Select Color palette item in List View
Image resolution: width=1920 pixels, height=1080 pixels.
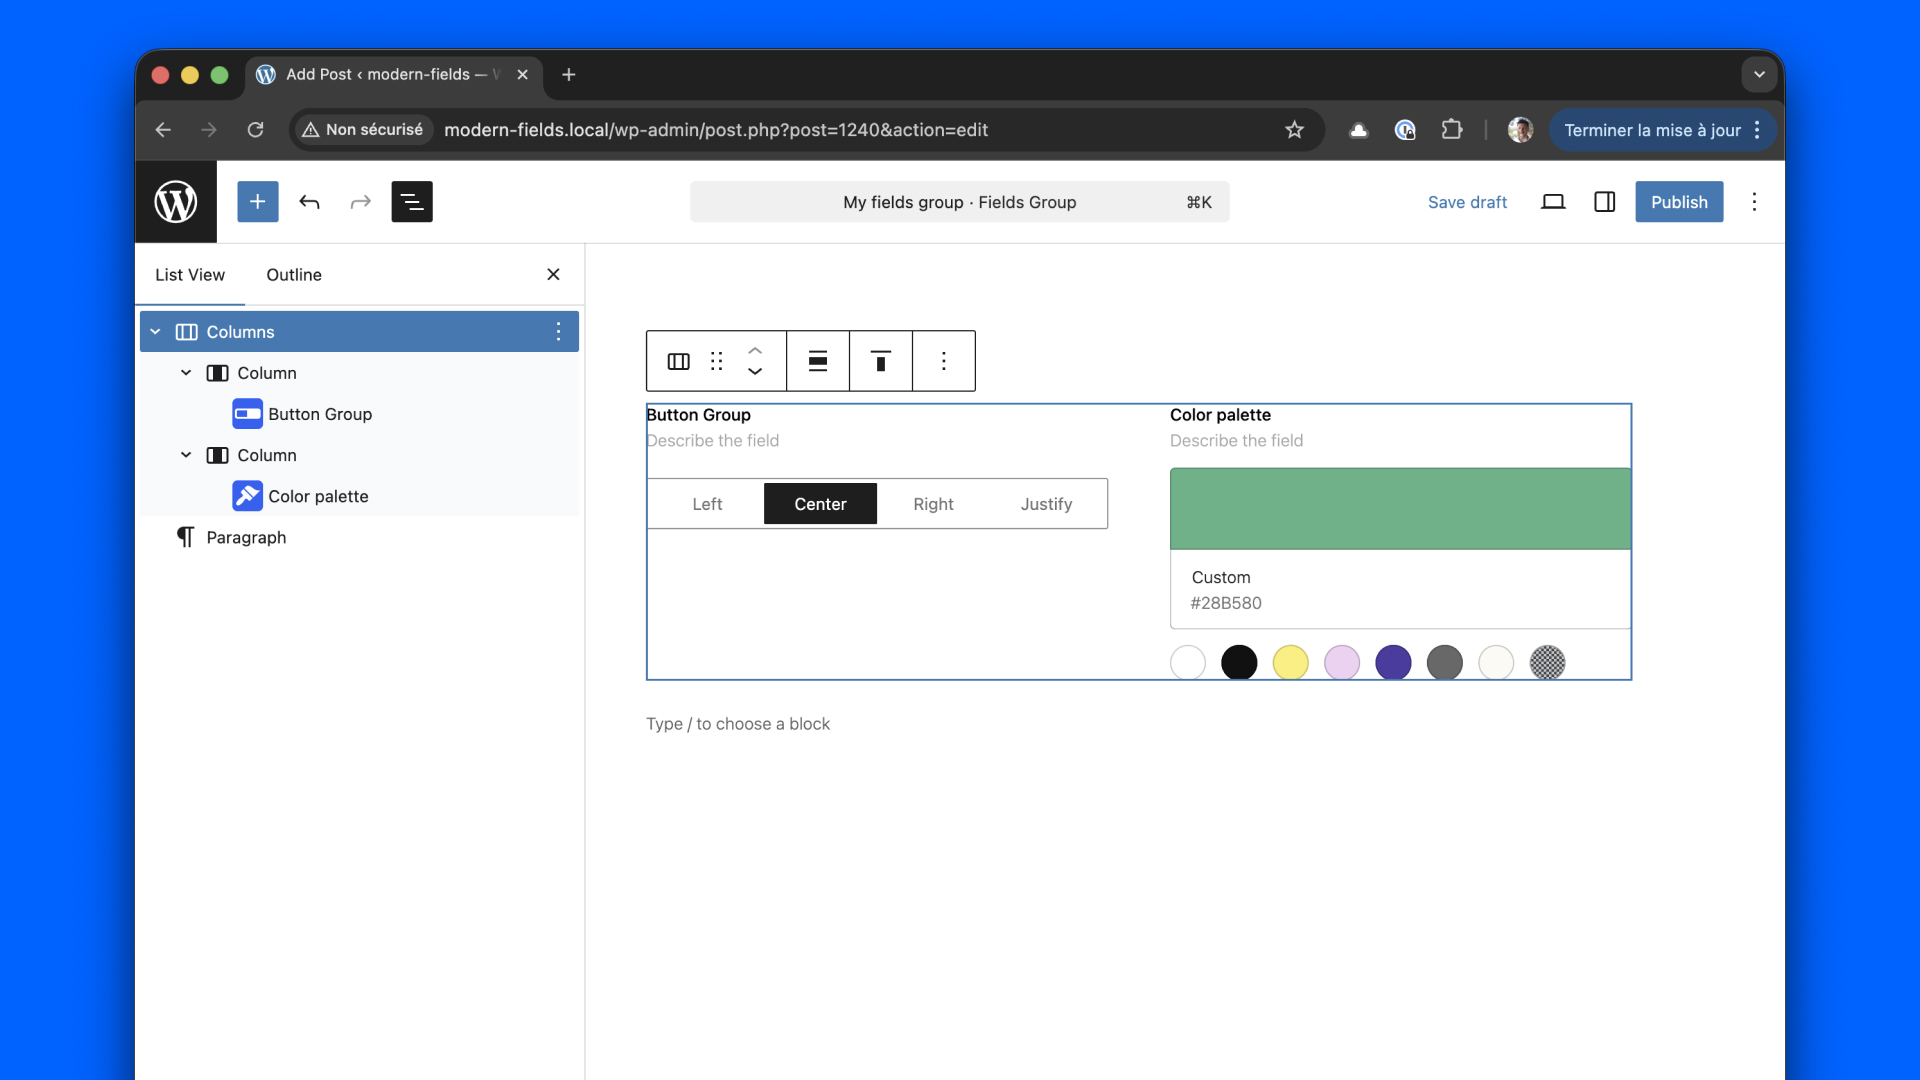[318, 496]
